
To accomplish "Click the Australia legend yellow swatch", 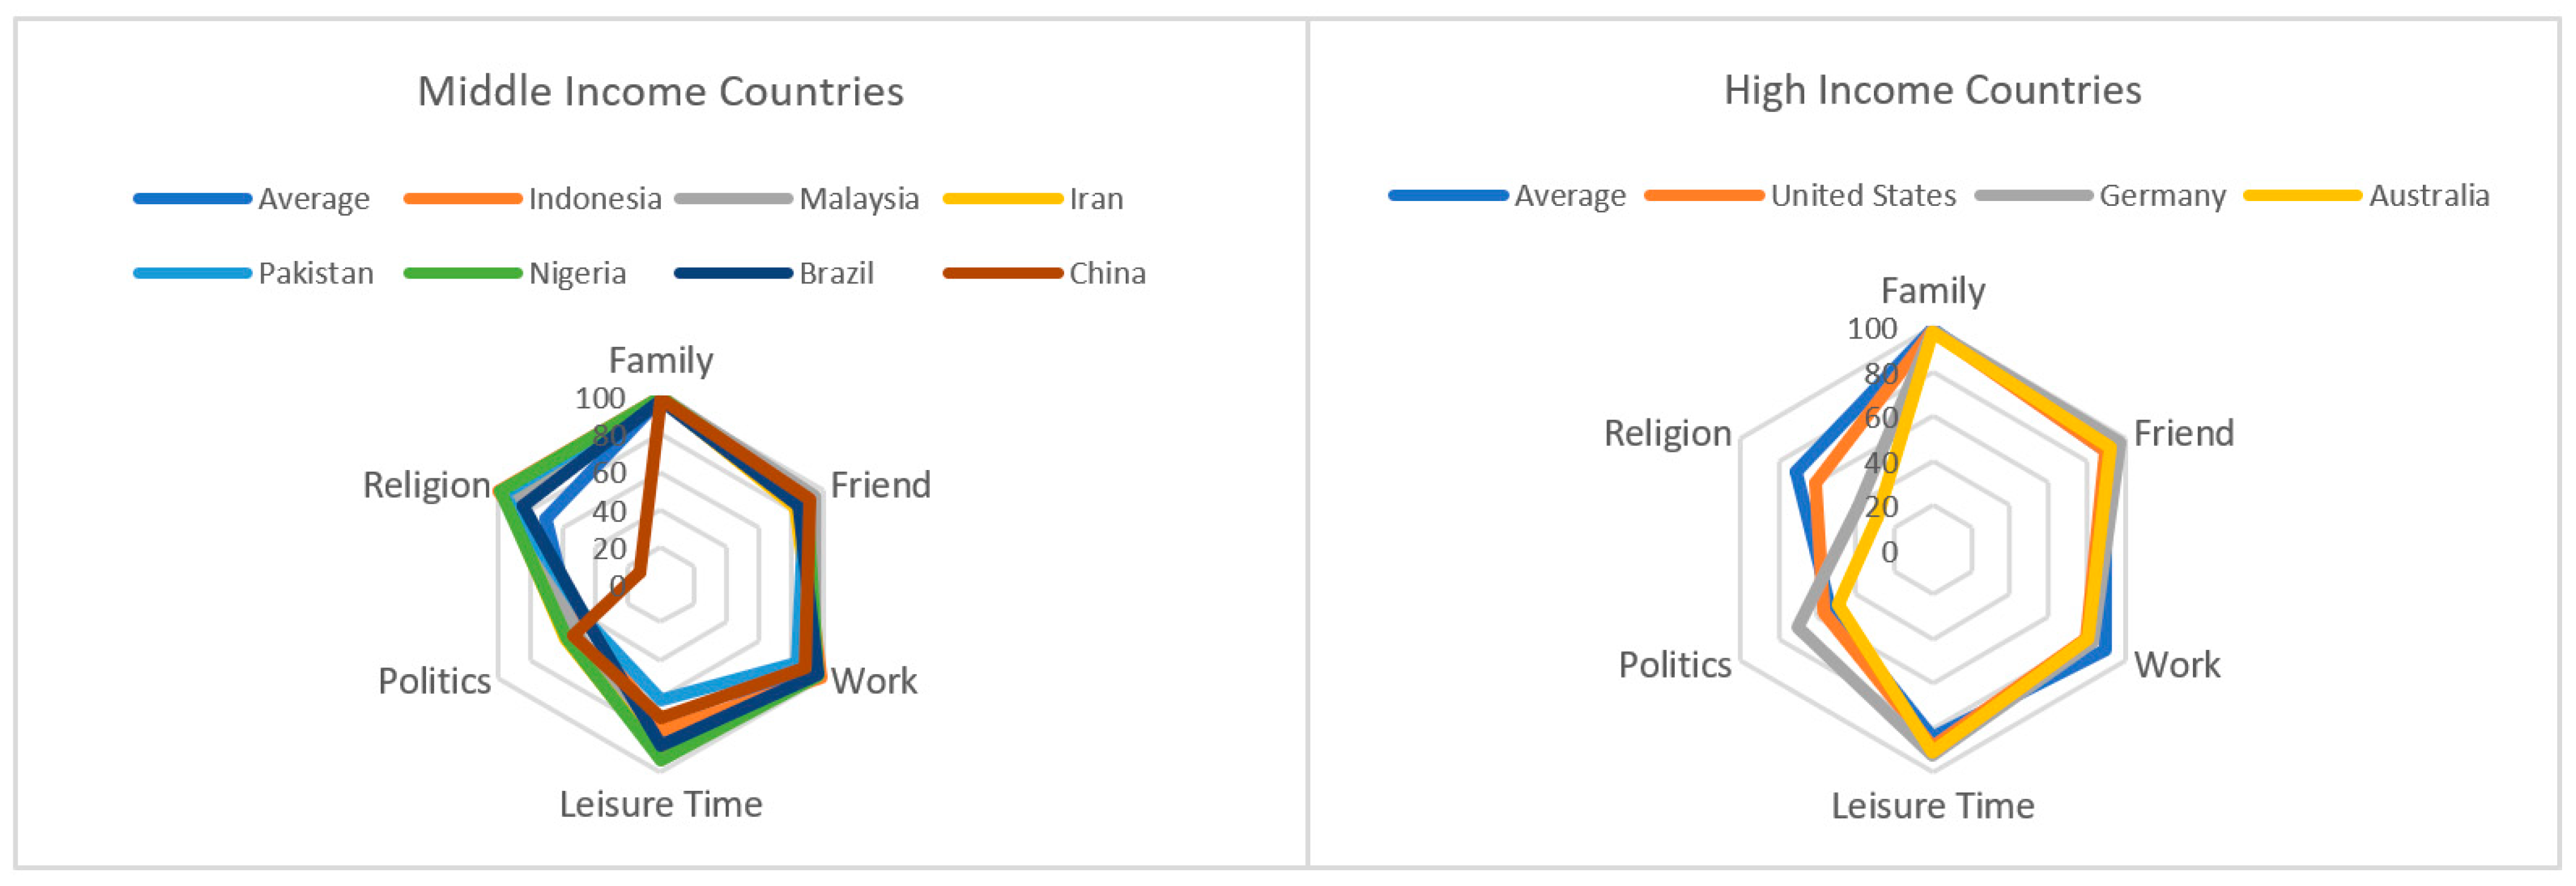I will (2302, 195).
